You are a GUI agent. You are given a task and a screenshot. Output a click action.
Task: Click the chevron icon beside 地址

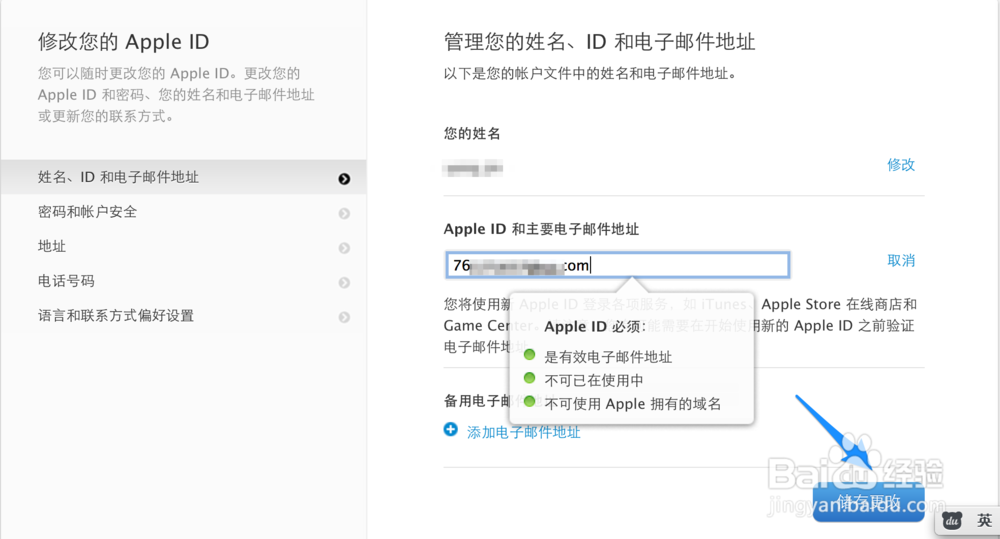344,248
